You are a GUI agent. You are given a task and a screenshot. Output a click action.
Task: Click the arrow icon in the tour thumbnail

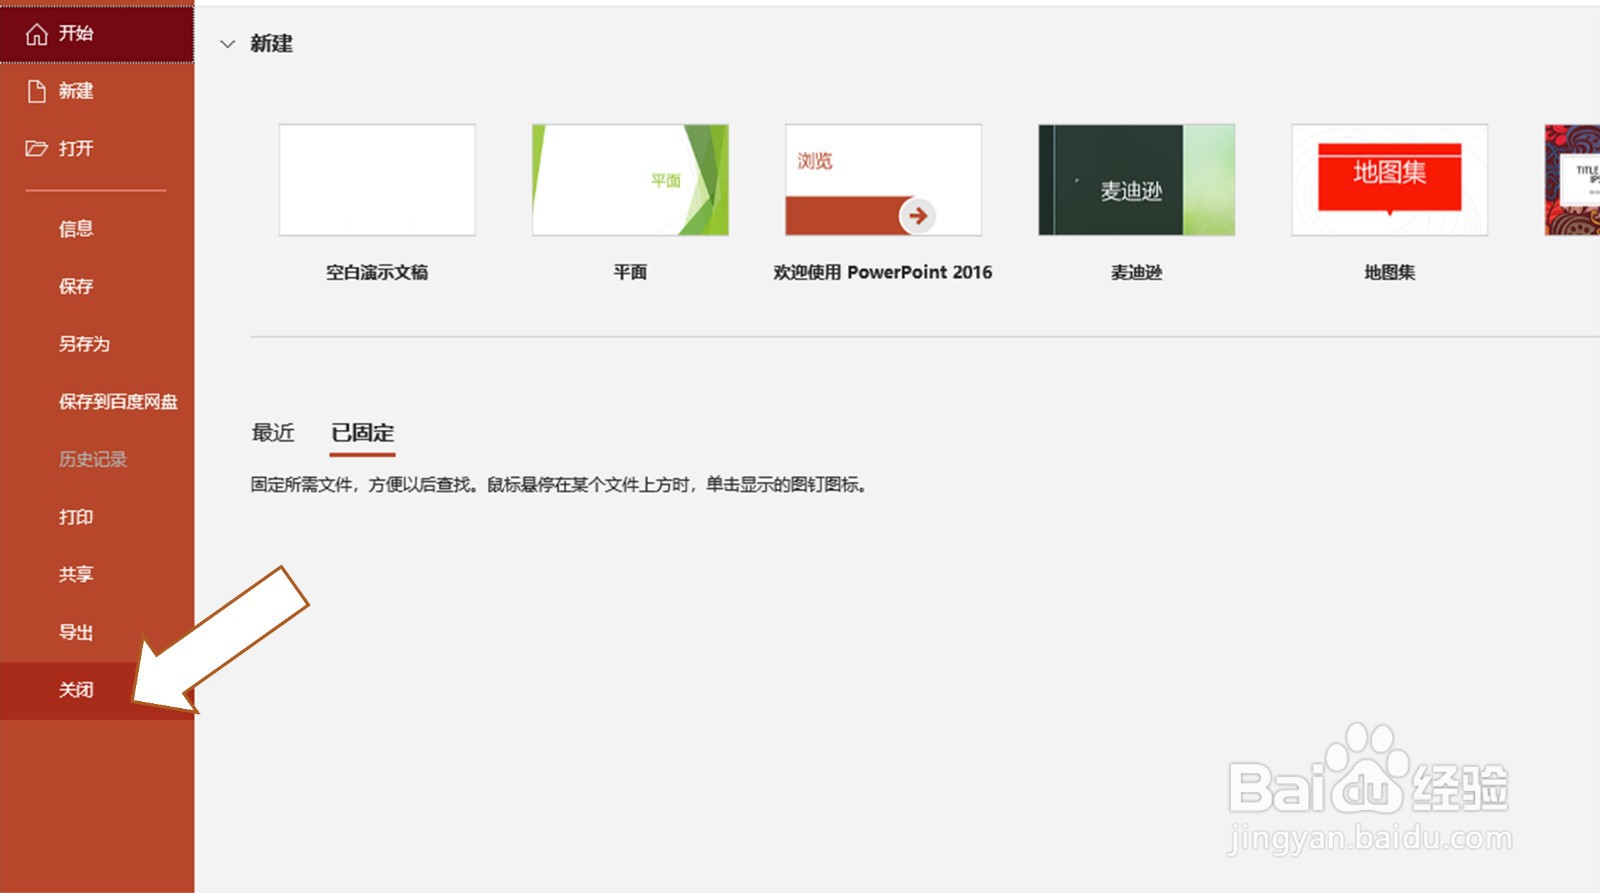coord(917,215)
